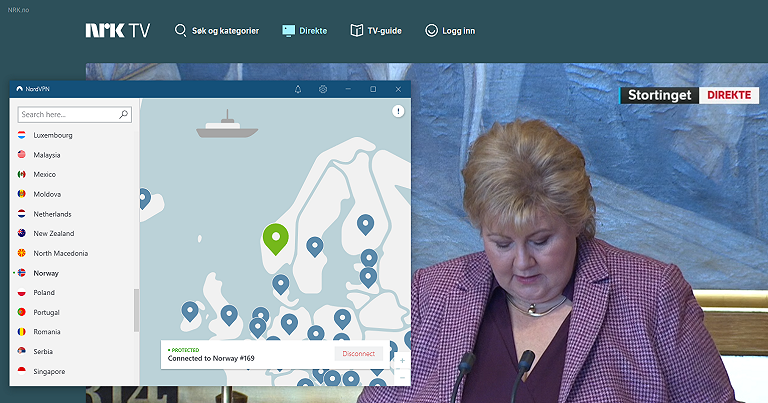Click the Romania flag icon
768x403 pixels.
tap(22, 332)
